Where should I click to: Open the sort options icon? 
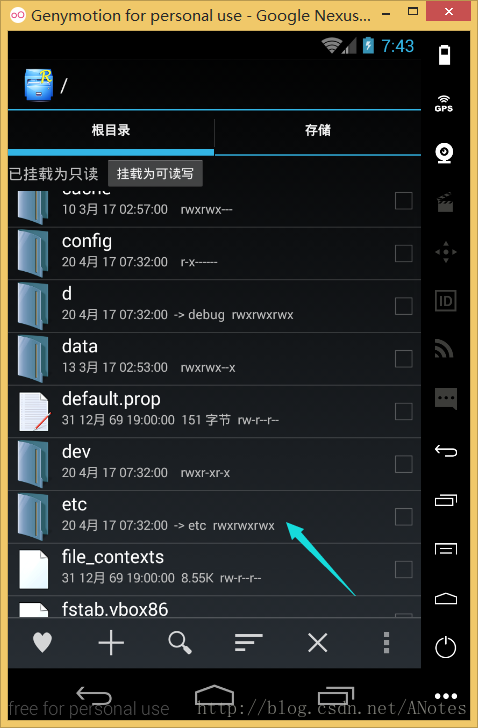pyautogui.click(x=248, y=643)
